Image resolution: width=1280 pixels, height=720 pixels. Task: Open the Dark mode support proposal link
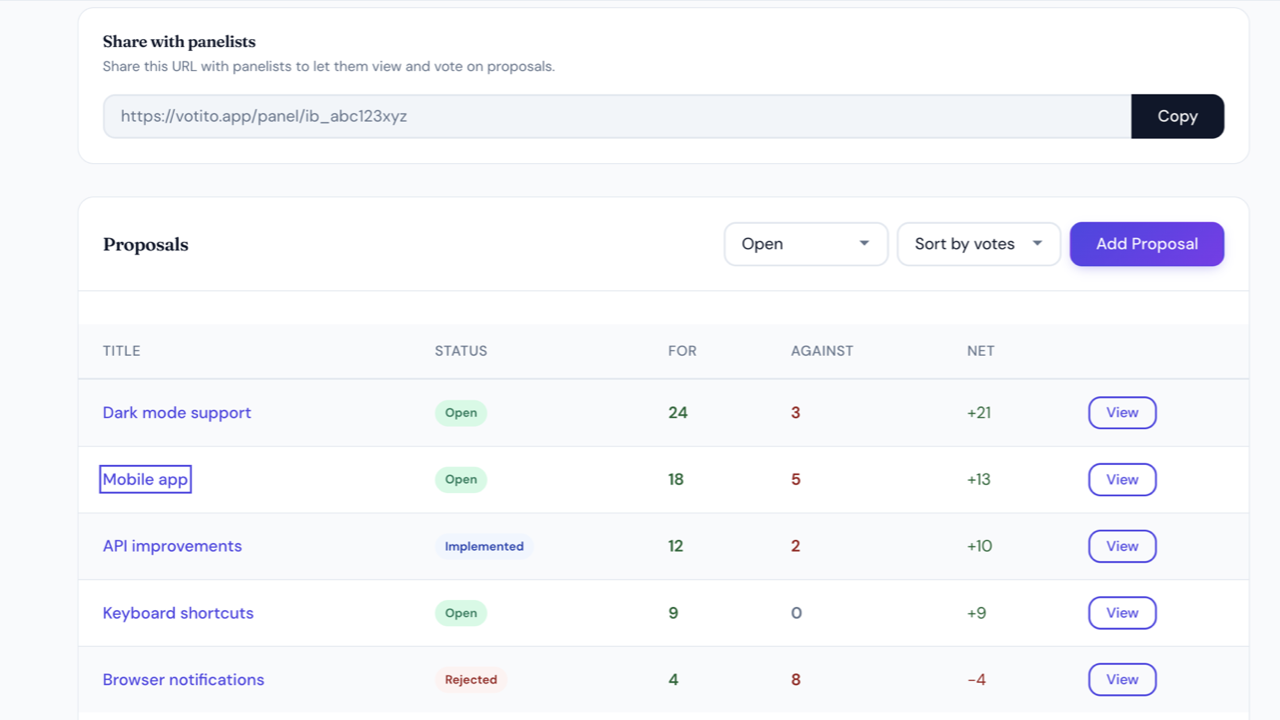177,413
